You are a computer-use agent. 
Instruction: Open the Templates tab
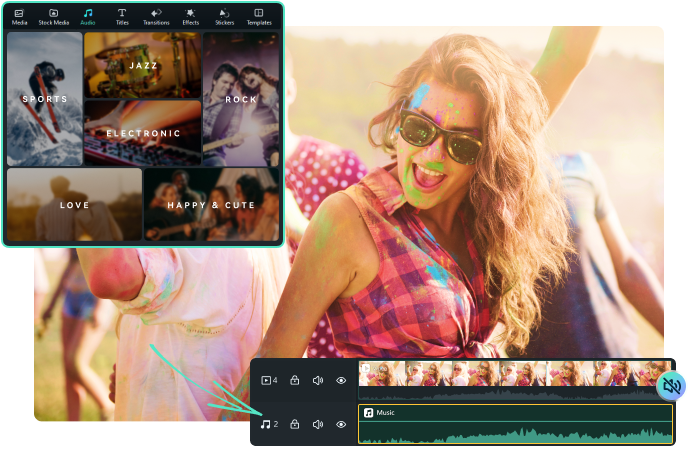pyautogui.click(x=259, y=17)
